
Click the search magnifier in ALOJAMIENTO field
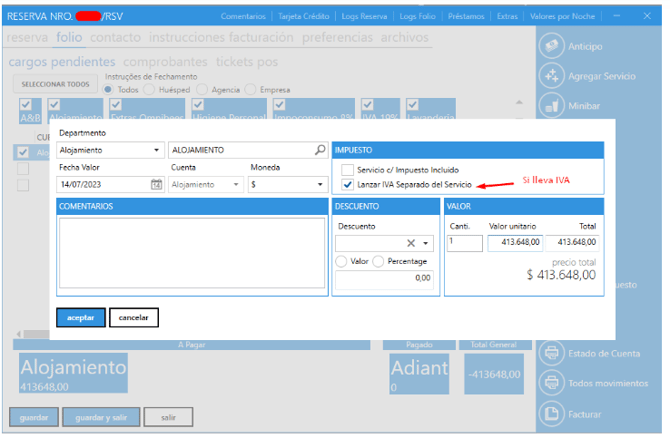(320, 150)
